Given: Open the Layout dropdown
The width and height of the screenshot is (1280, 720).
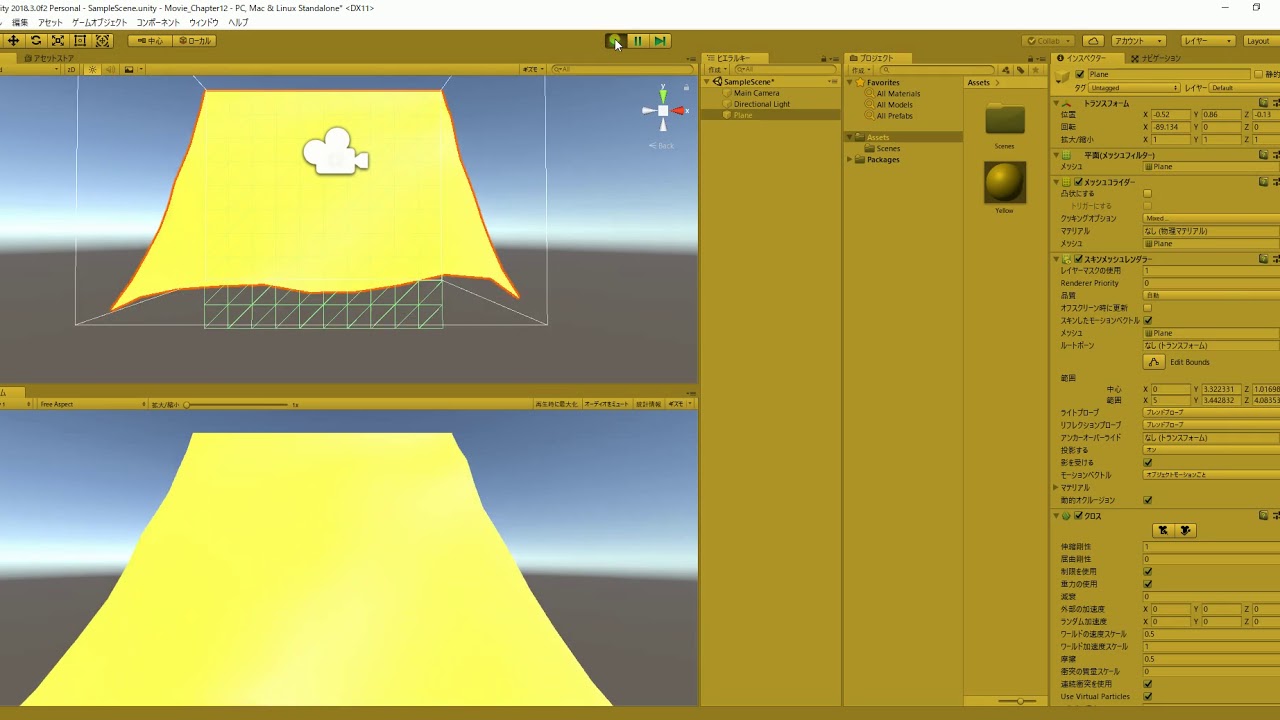Looking at the screenshot, I should 1259,41.
